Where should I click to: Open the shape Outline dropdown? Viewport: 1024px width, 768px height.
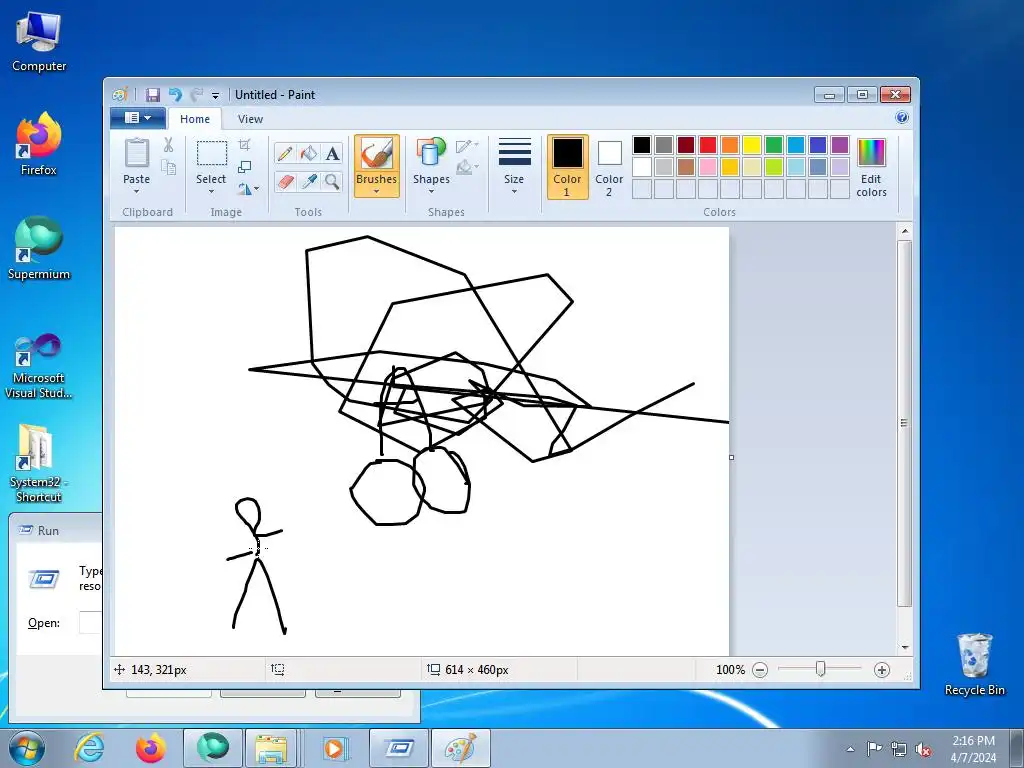(467, 145)
